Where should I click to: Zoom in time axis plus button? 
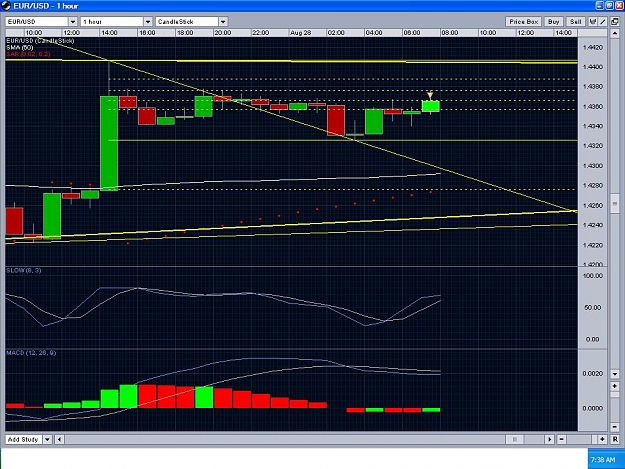602,439
